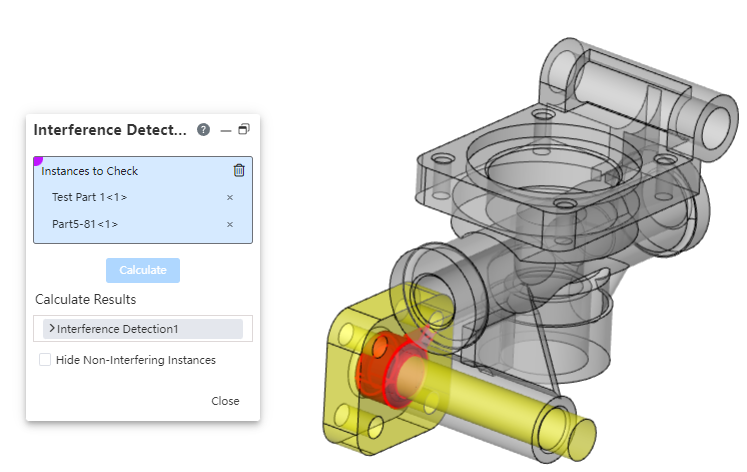Image resolution: width=747 pixels, height=472 pixels.
Task: Select Test Part 1<1> in instances list
Action: tap(89, 197)
